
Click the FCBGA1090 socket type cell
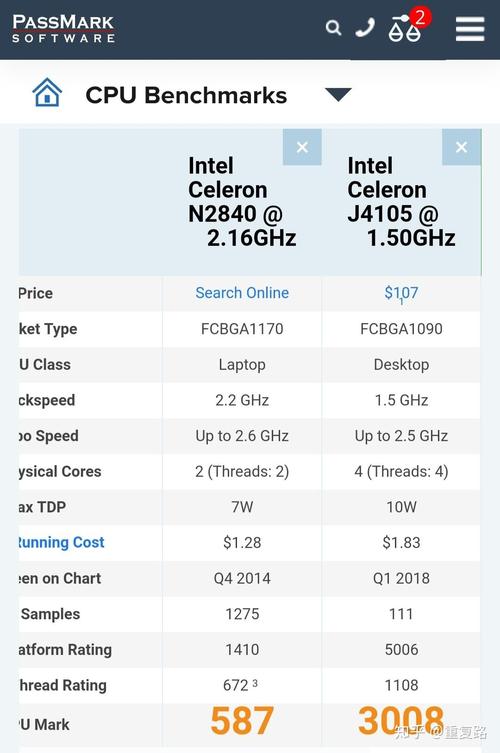coord(401,329)
